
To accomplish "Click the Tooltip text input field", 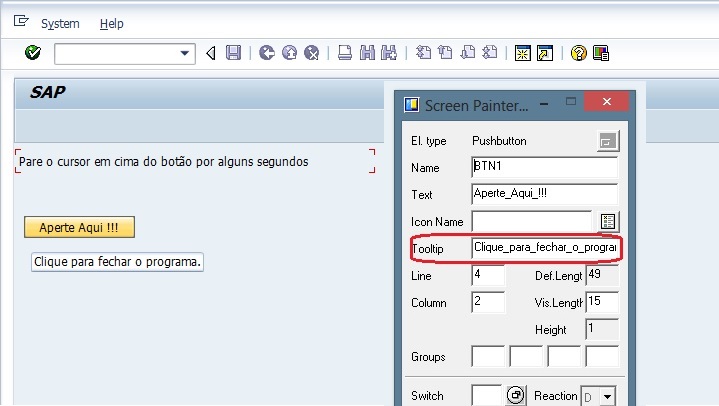I will (x=546, y=248).
